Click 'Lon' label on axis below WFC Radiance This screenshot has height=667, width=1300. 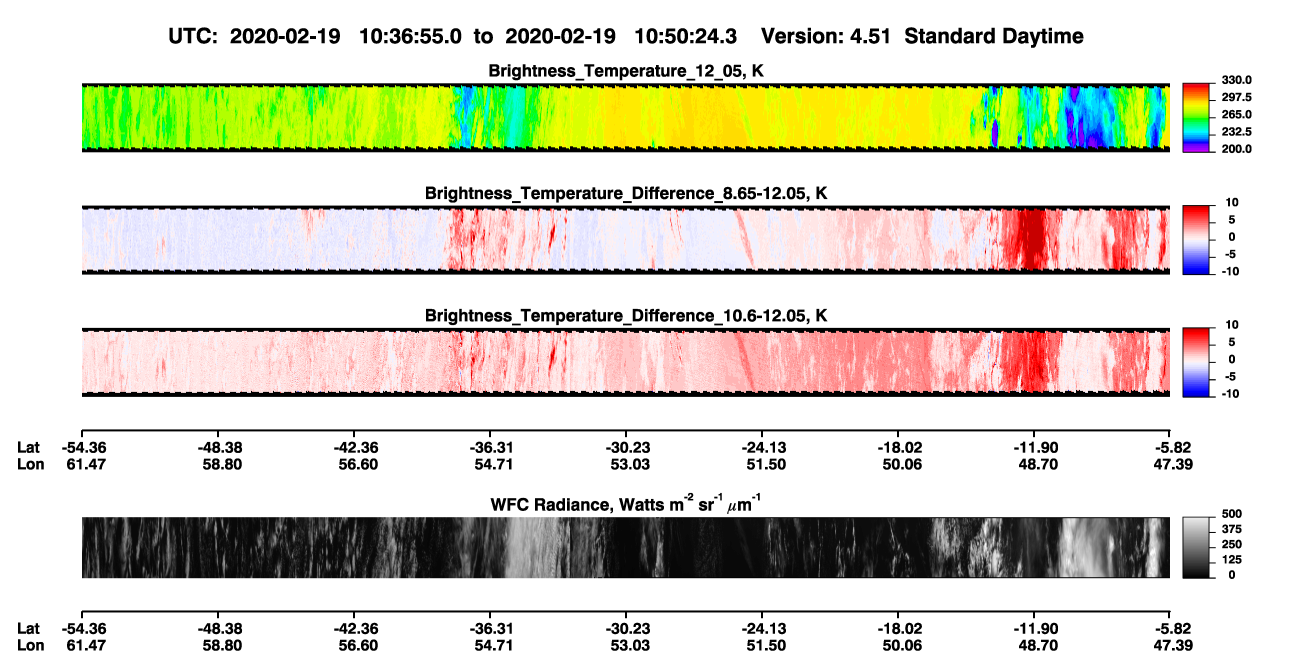29,645
